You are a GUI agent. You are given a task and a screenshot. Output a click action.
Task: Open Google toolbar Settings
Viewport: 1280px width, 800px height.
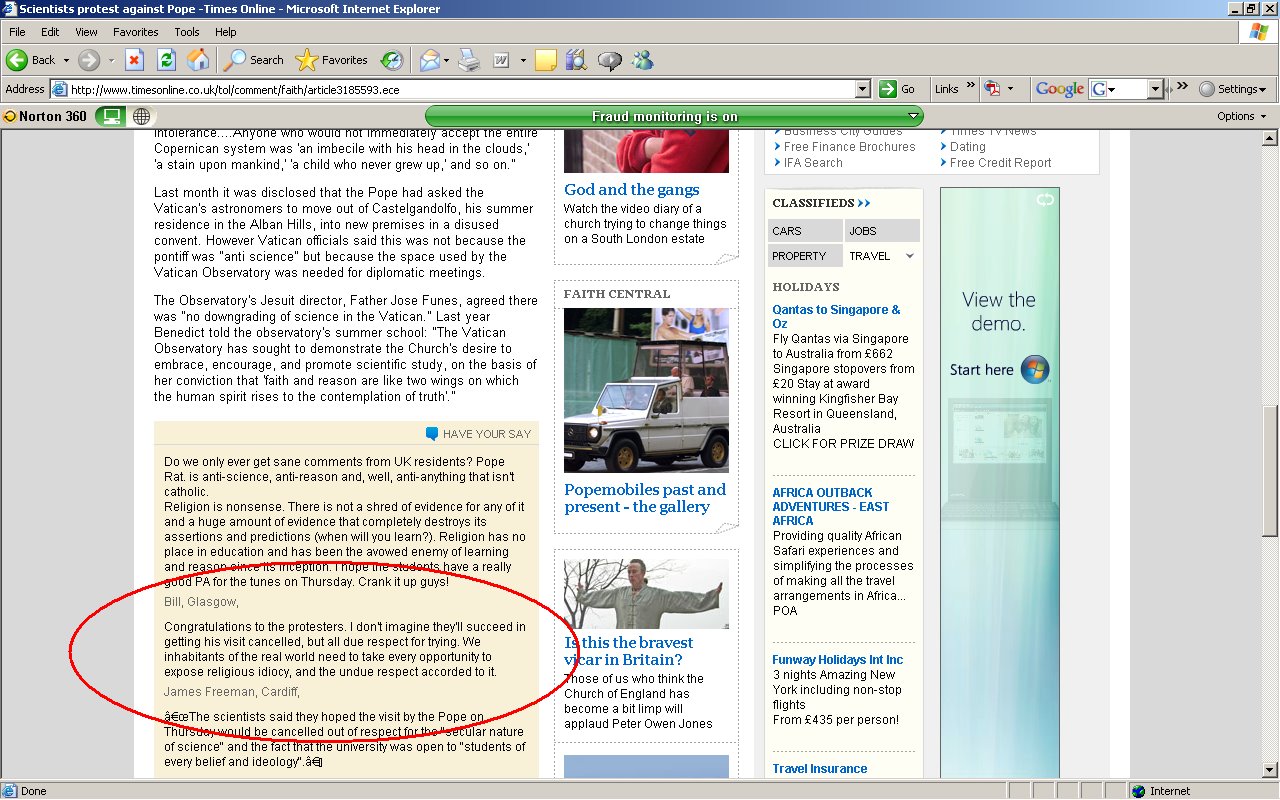1233,89
